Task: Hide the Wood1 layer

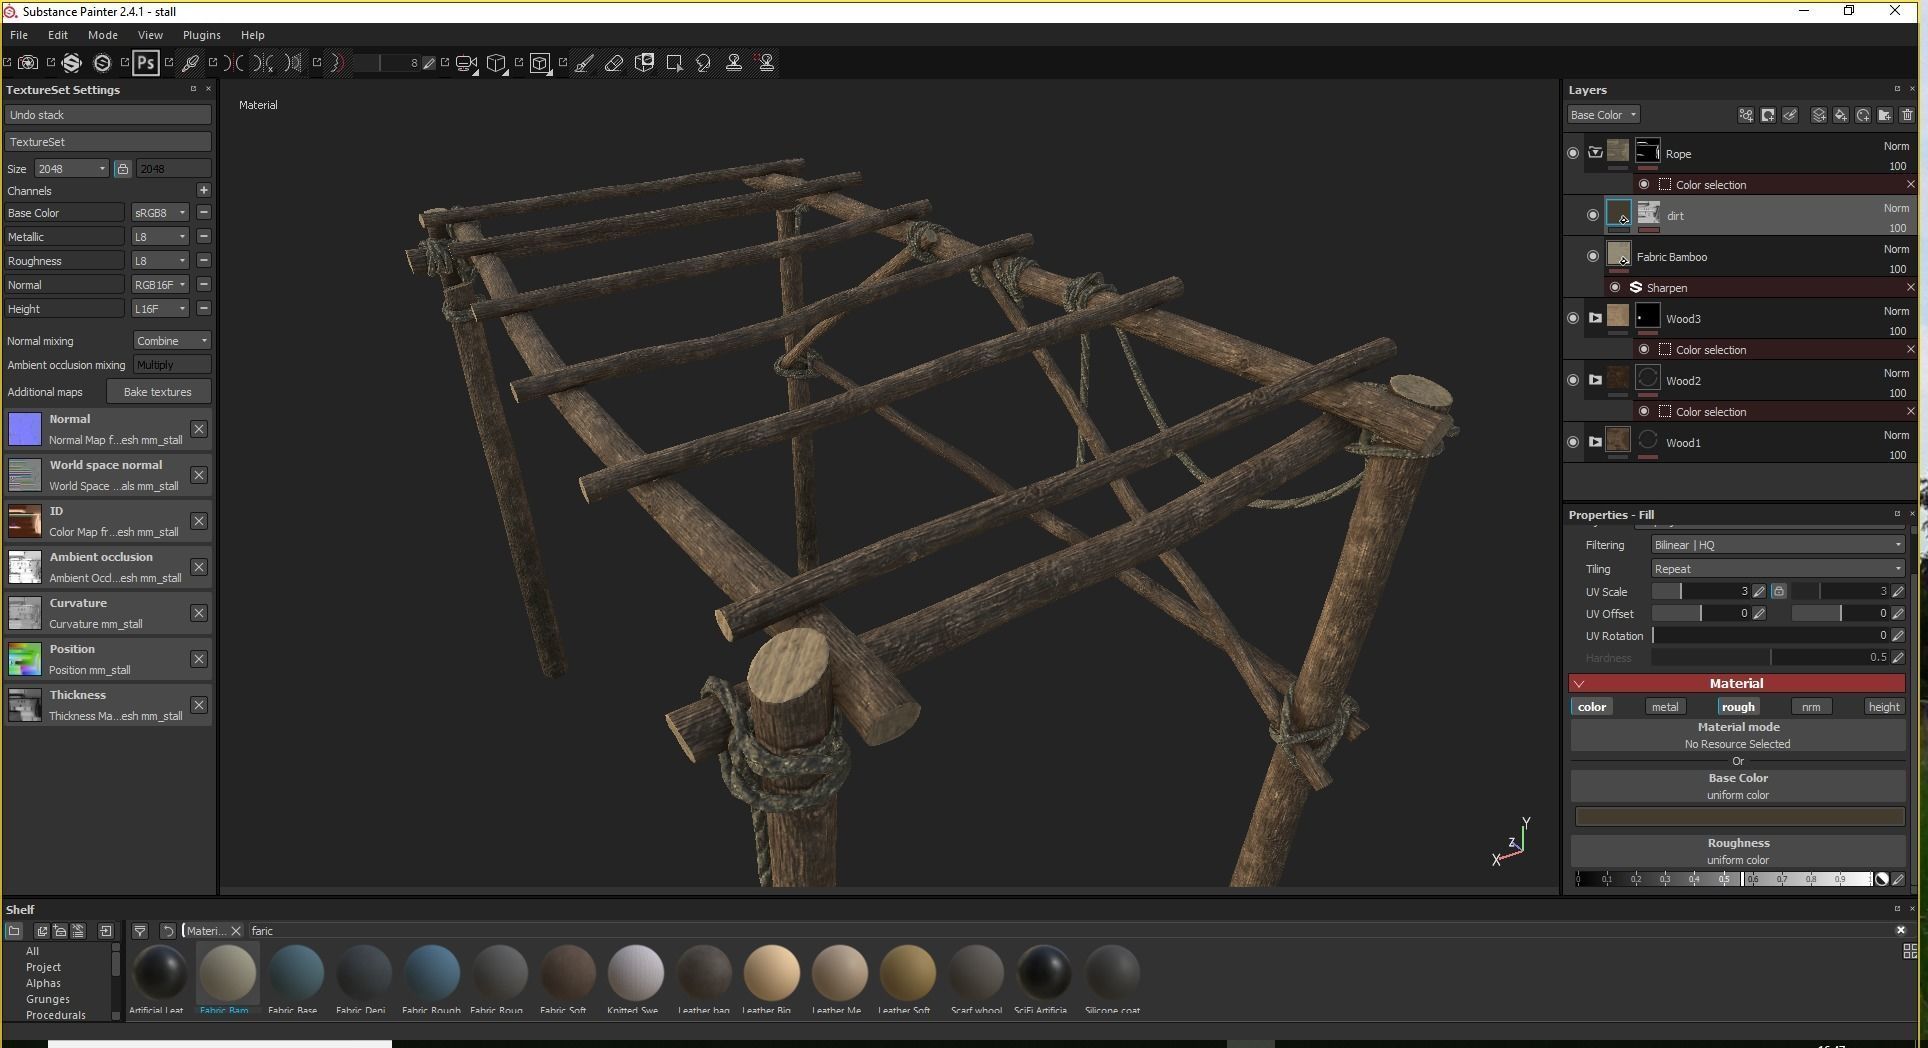Action: tap(1573, 442)
